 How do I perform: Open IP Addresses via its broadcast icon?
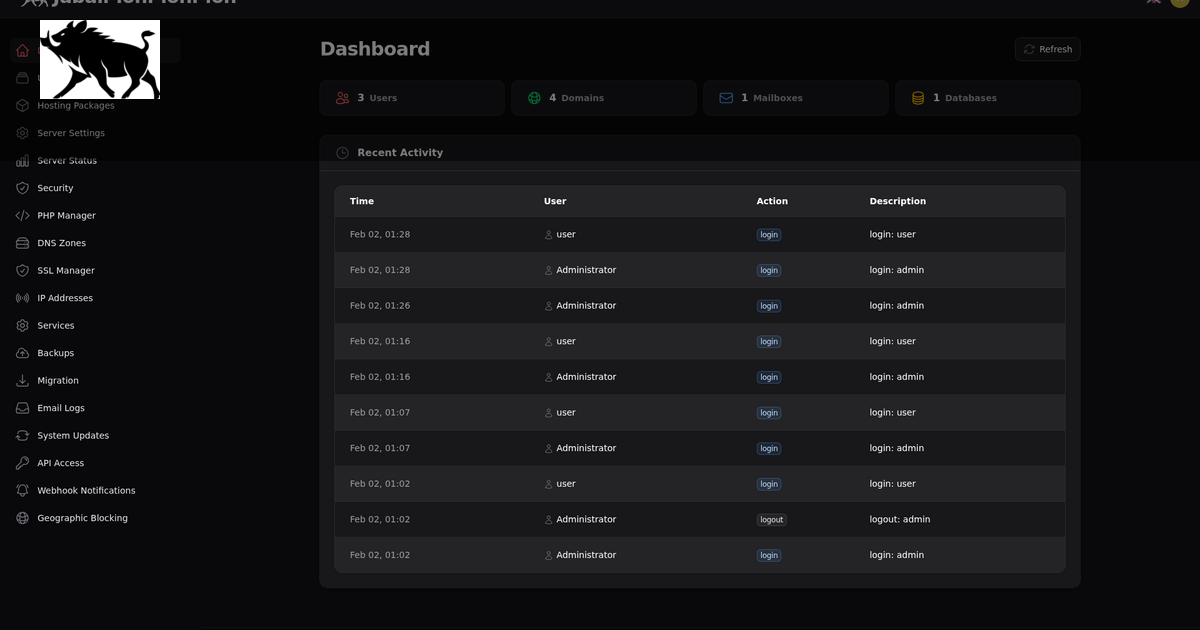[x=22, y=298]
